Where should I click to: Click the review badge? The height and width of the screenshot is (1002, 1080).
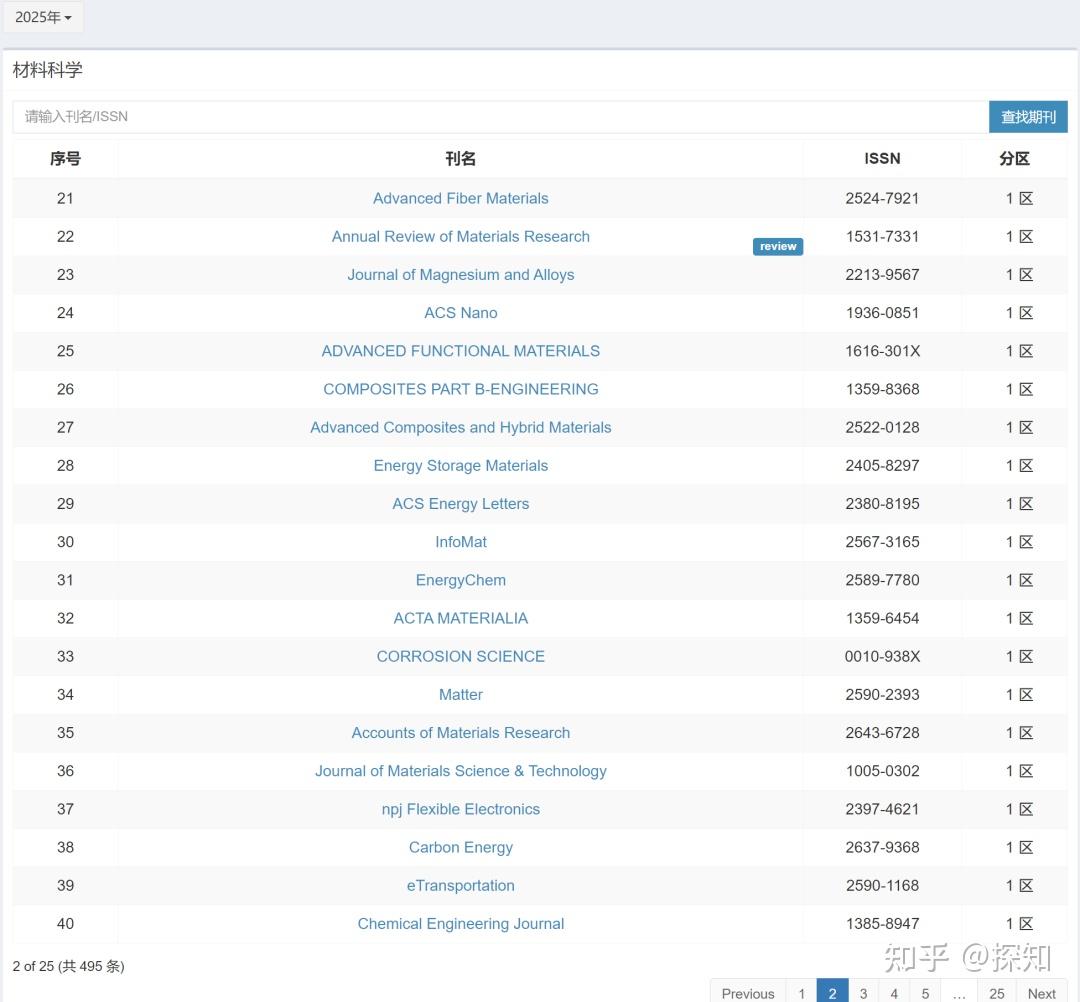coord(778,246)
